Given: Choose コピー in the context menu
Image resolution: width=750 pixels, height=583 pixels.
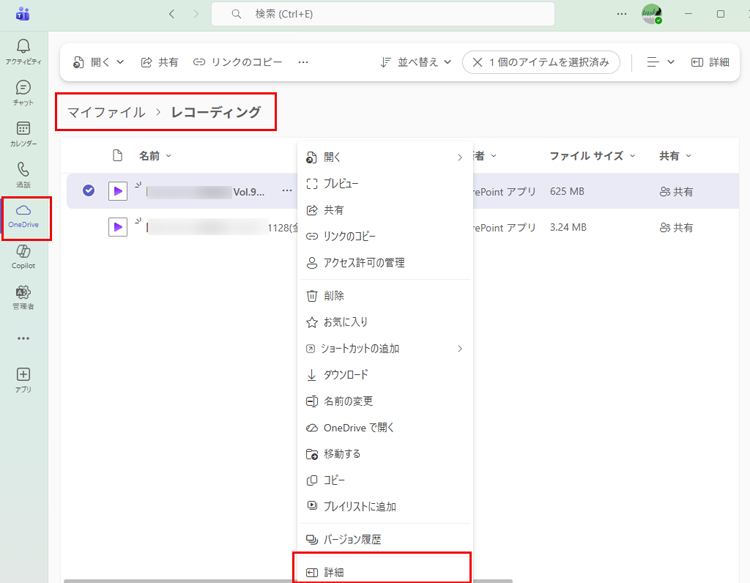Looking at the screenshot, I should 385,480.
